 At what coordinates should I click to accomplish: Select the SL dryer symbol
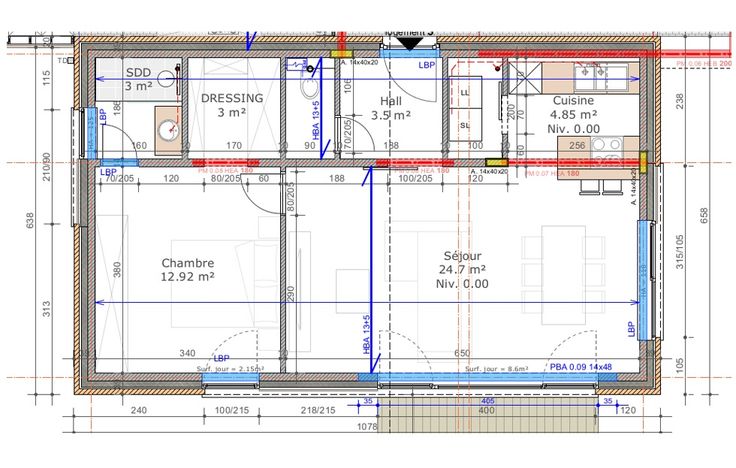pos(466,126)
